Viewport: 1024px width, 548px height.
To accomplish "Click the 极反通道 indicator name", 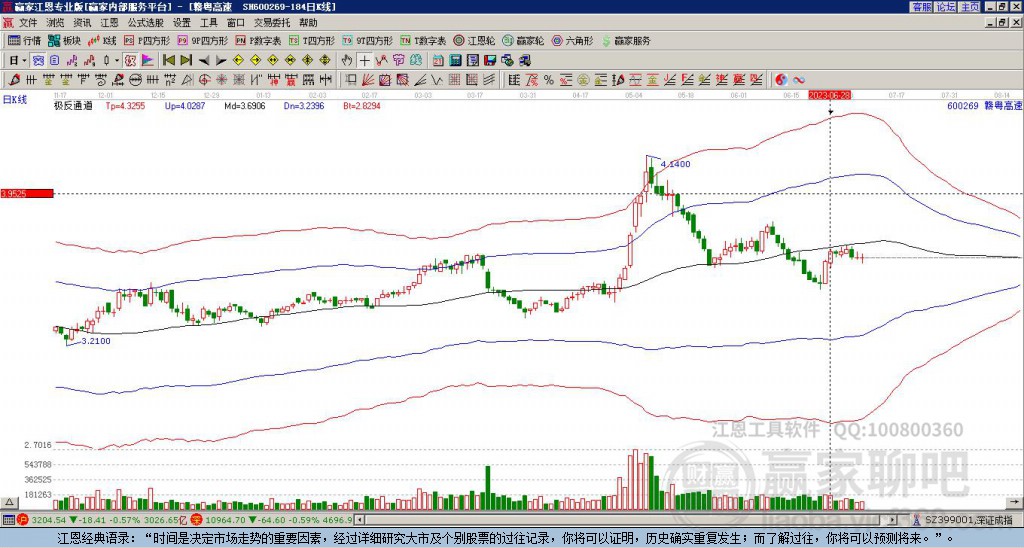I will [x=73, y=105].
